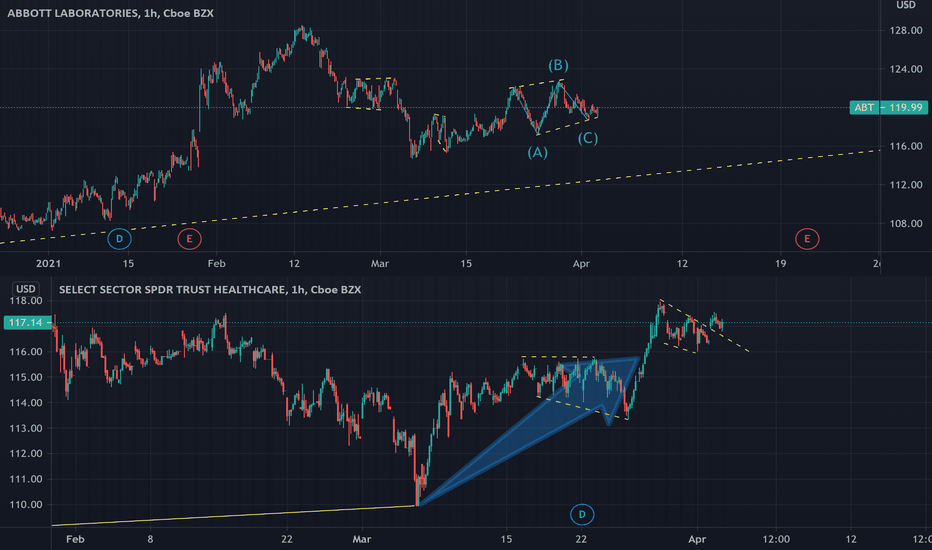Click the Abbott Laboratories chart title
The image size is (932, 550).
(x=111, y=13)
